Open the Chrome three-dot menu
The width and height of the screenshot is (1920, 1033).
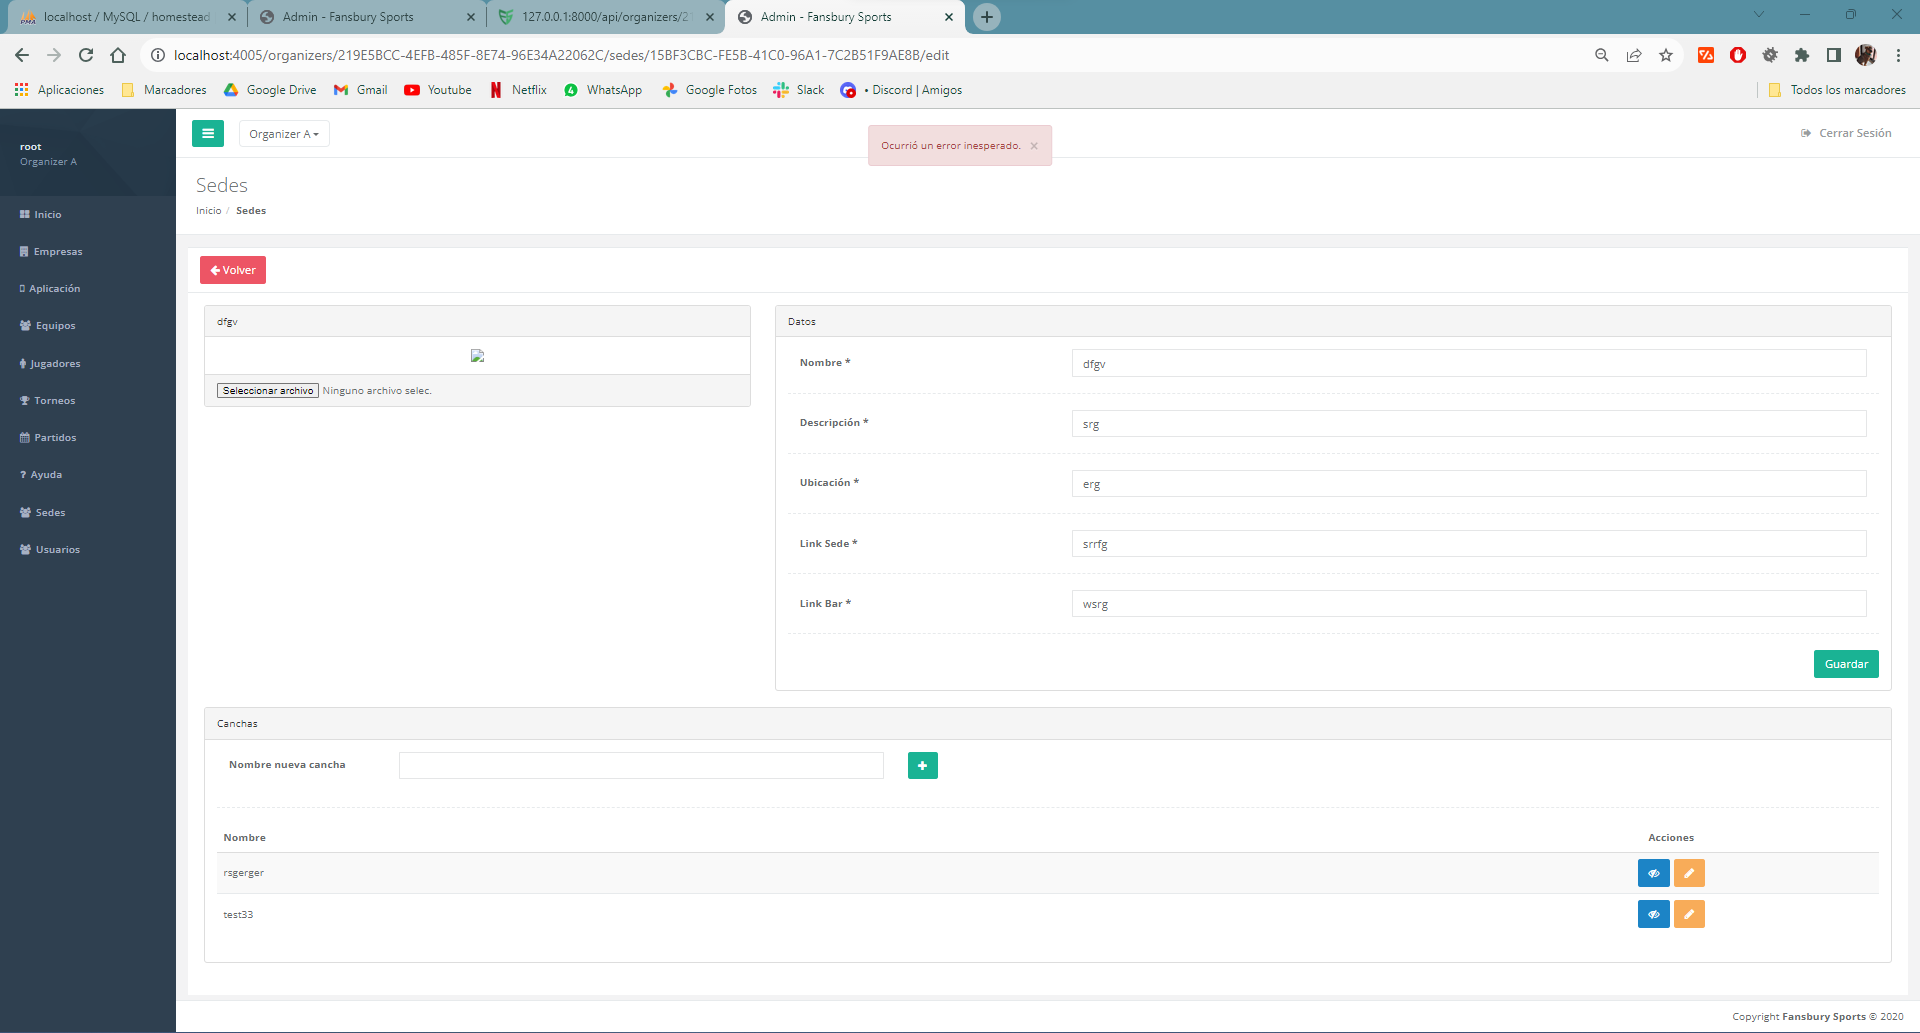click(1898, 55)
